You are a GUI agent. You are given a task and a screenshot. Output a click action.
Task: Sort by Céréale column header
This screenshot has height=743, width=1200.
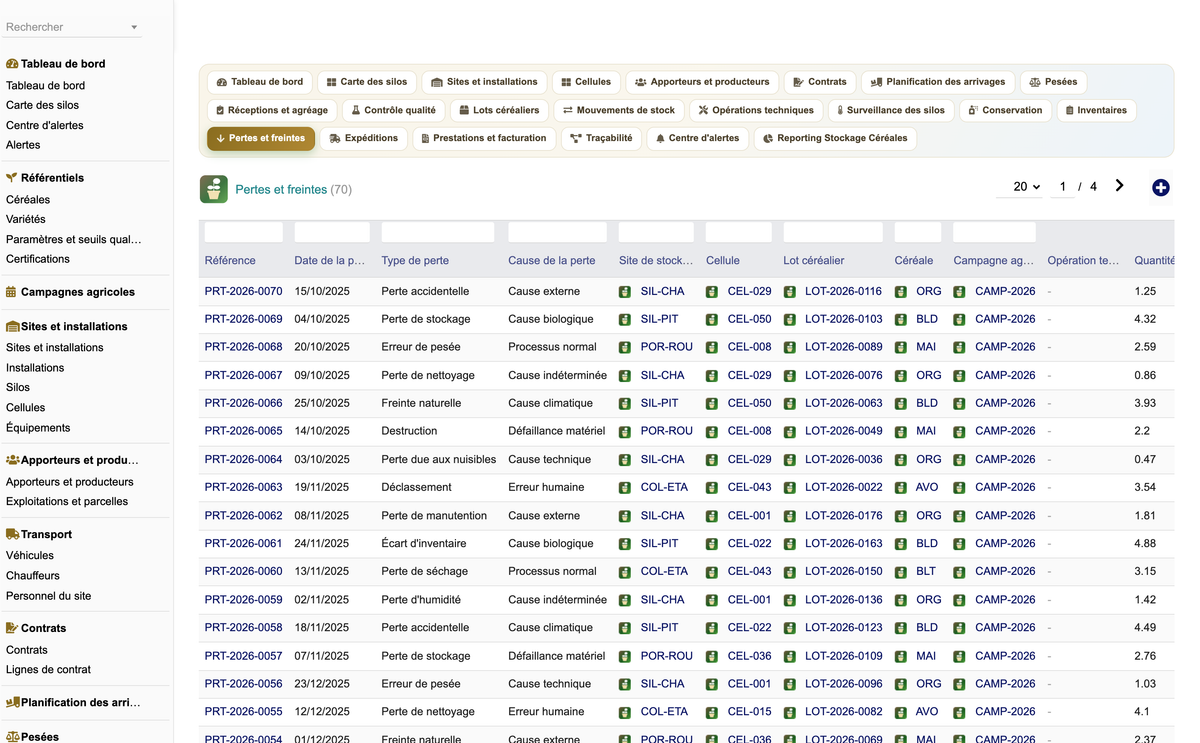(914, 260)
